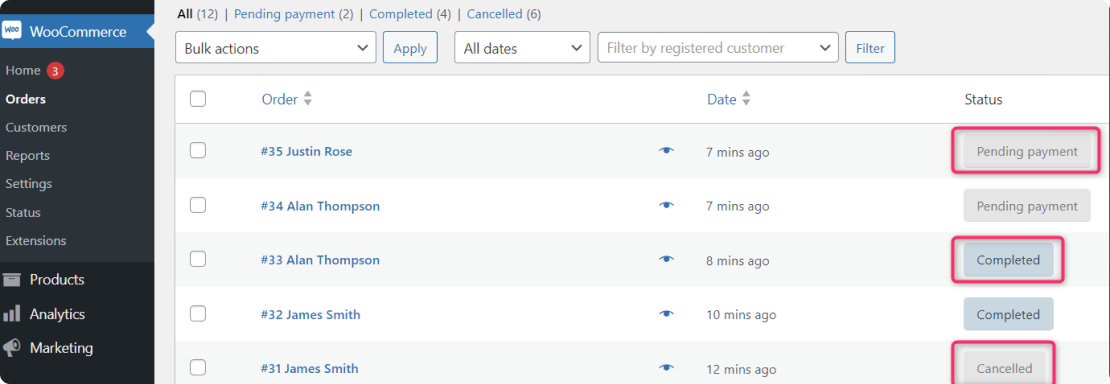Preview order #33 using eye icon
This screenshot has height=384, width=1110.
click(665, 260)
